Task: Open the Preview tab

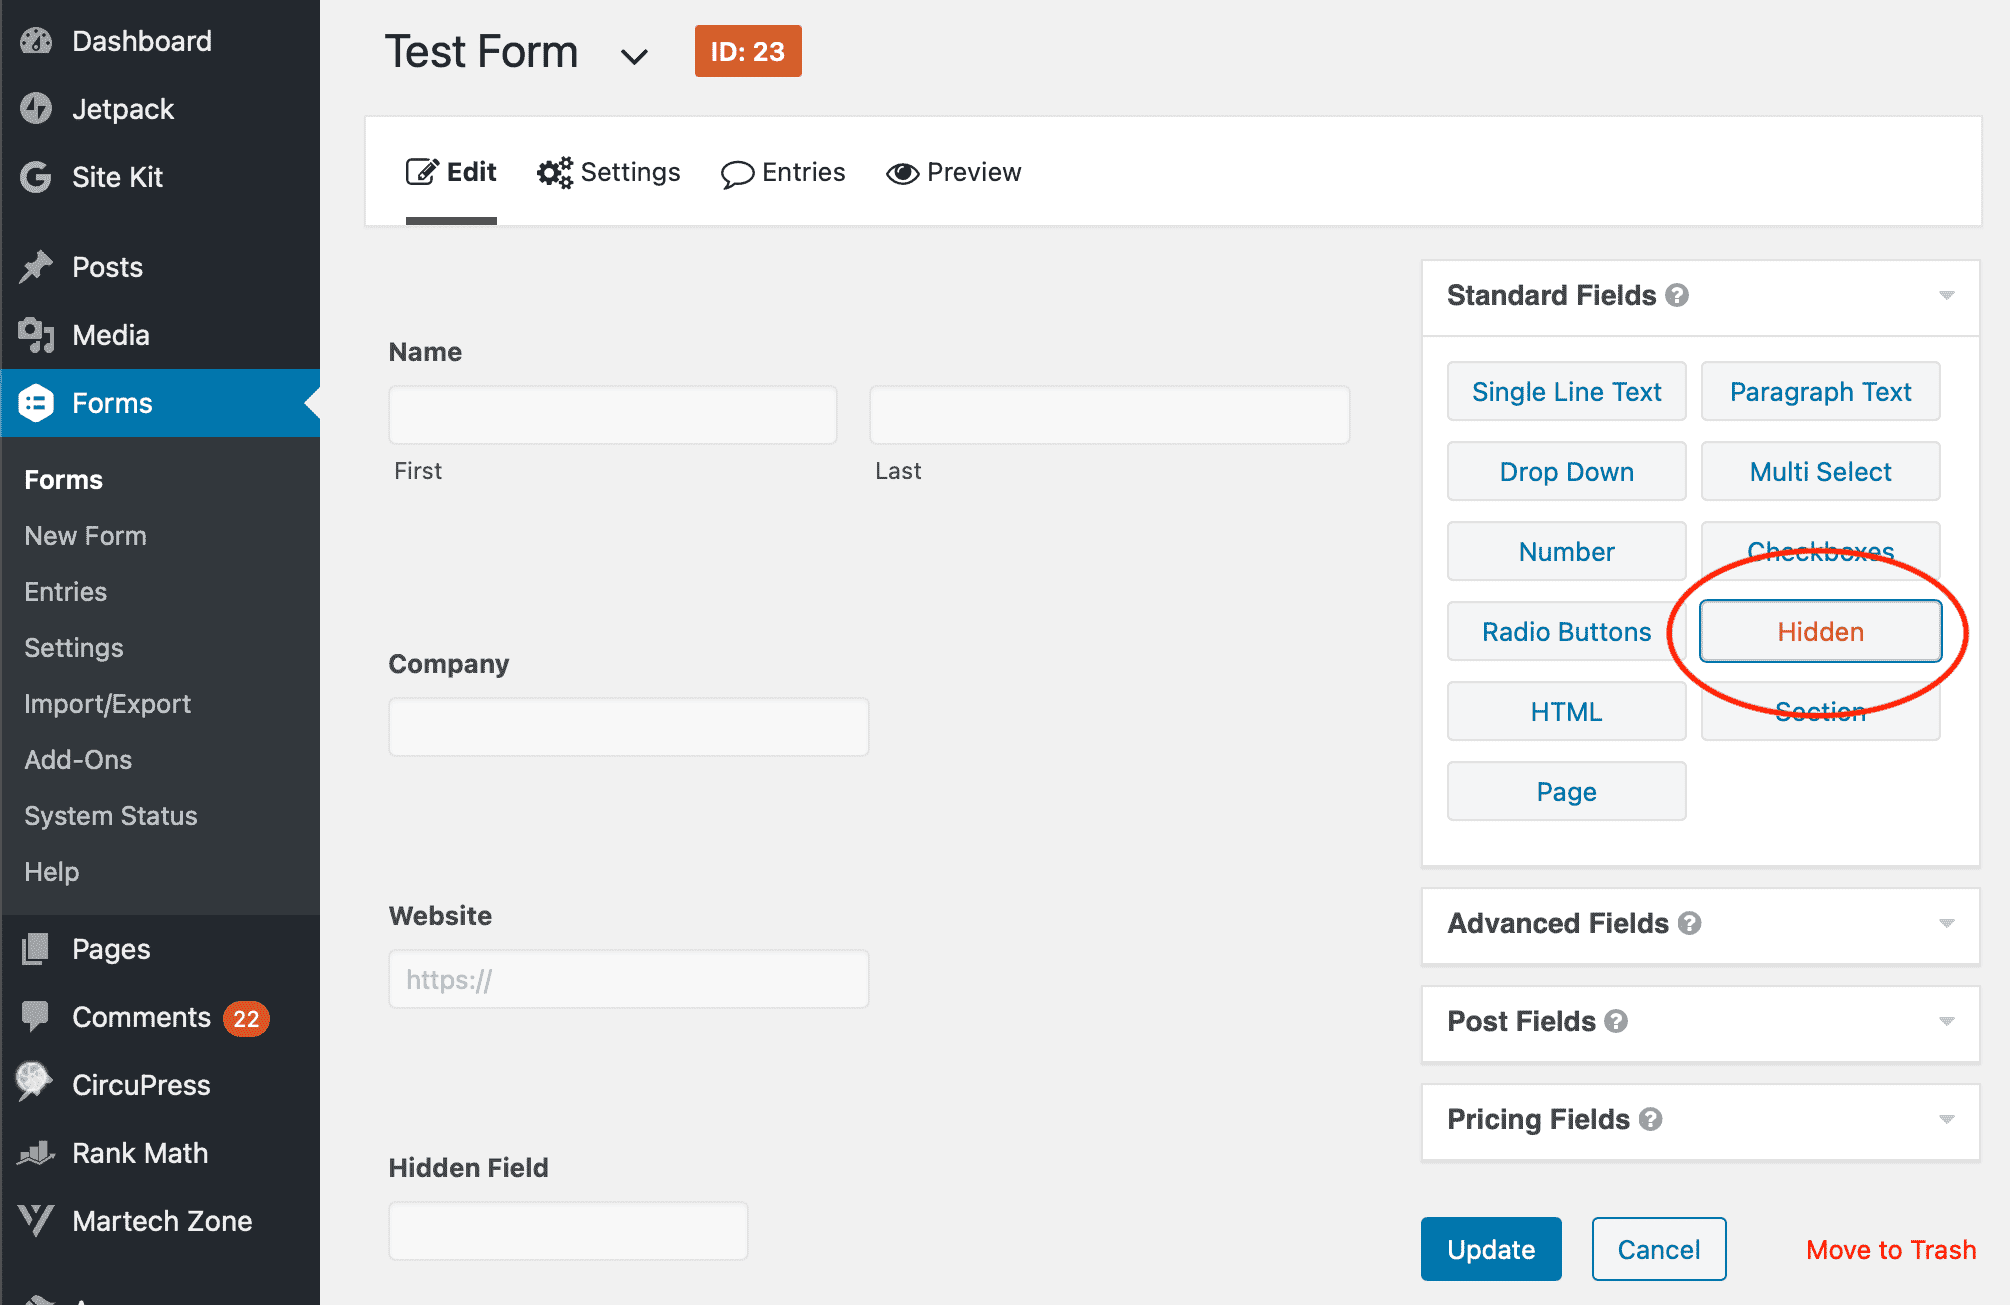Action: pos(953,172)
